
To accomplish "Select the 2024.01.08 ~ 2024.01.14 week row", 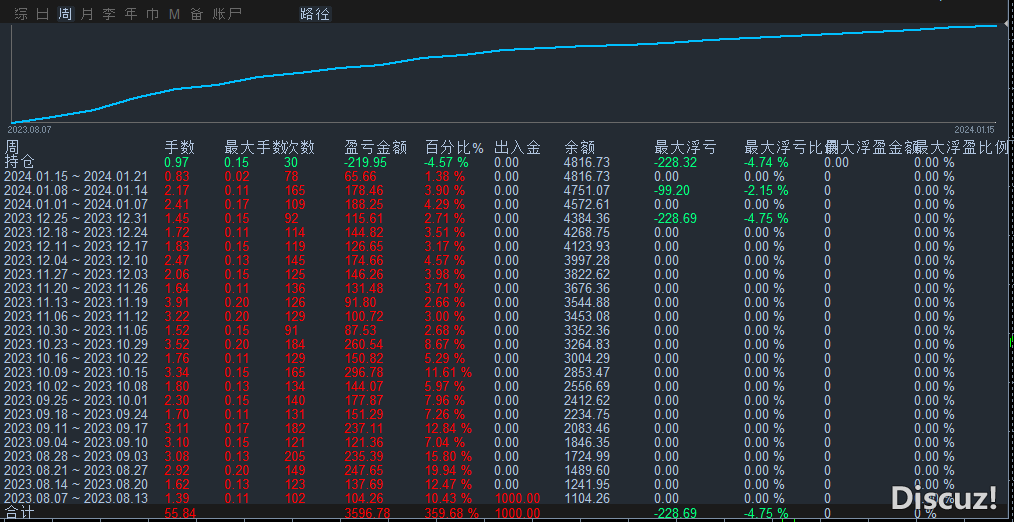I will coord(76,191).
